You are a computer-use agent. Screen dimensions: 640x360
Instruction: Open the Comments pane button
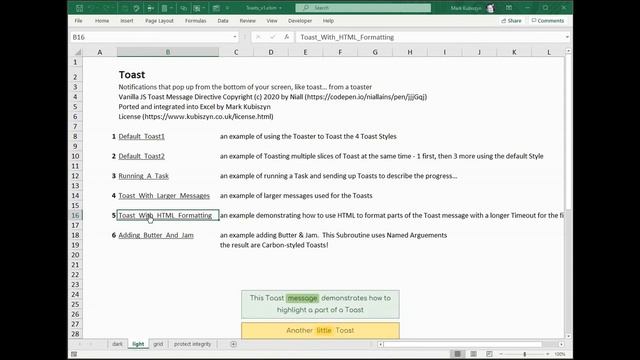548,21
